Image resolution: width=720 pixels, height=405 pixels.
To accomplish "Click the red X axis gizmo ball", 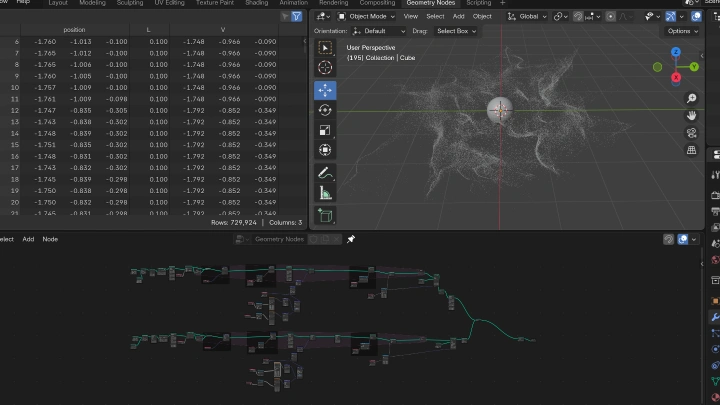I will click(x=676, y=78).
